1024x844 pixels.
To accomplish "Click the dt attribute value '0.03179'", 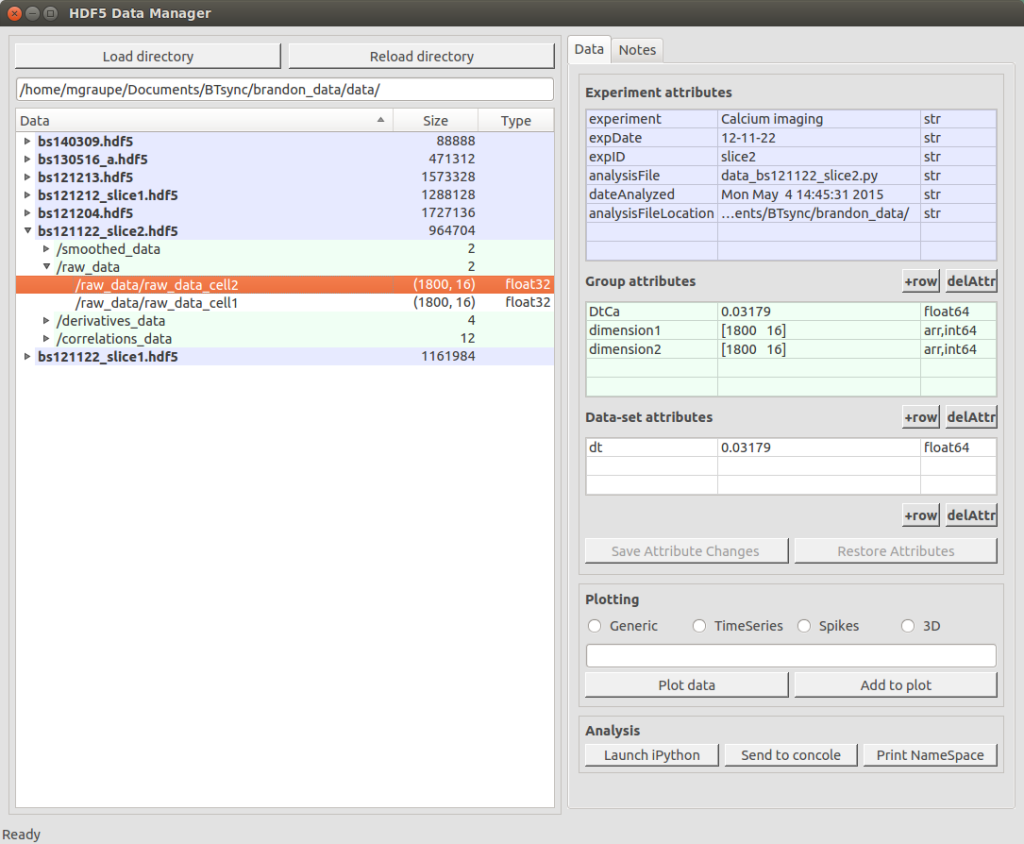I will (819, 447).
